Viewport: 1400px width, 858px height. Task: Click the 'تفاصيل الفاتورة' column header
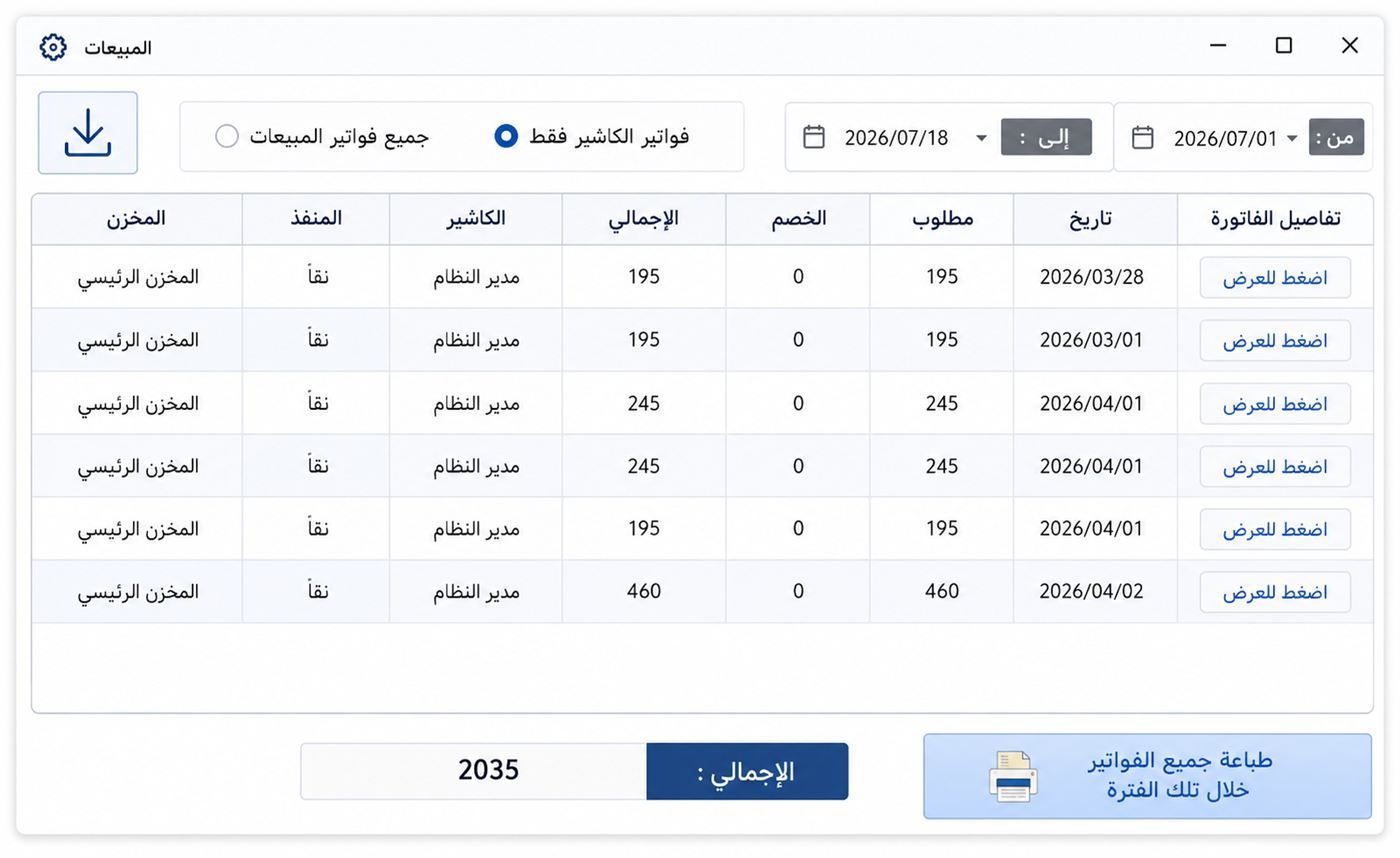pos(1275,219)
